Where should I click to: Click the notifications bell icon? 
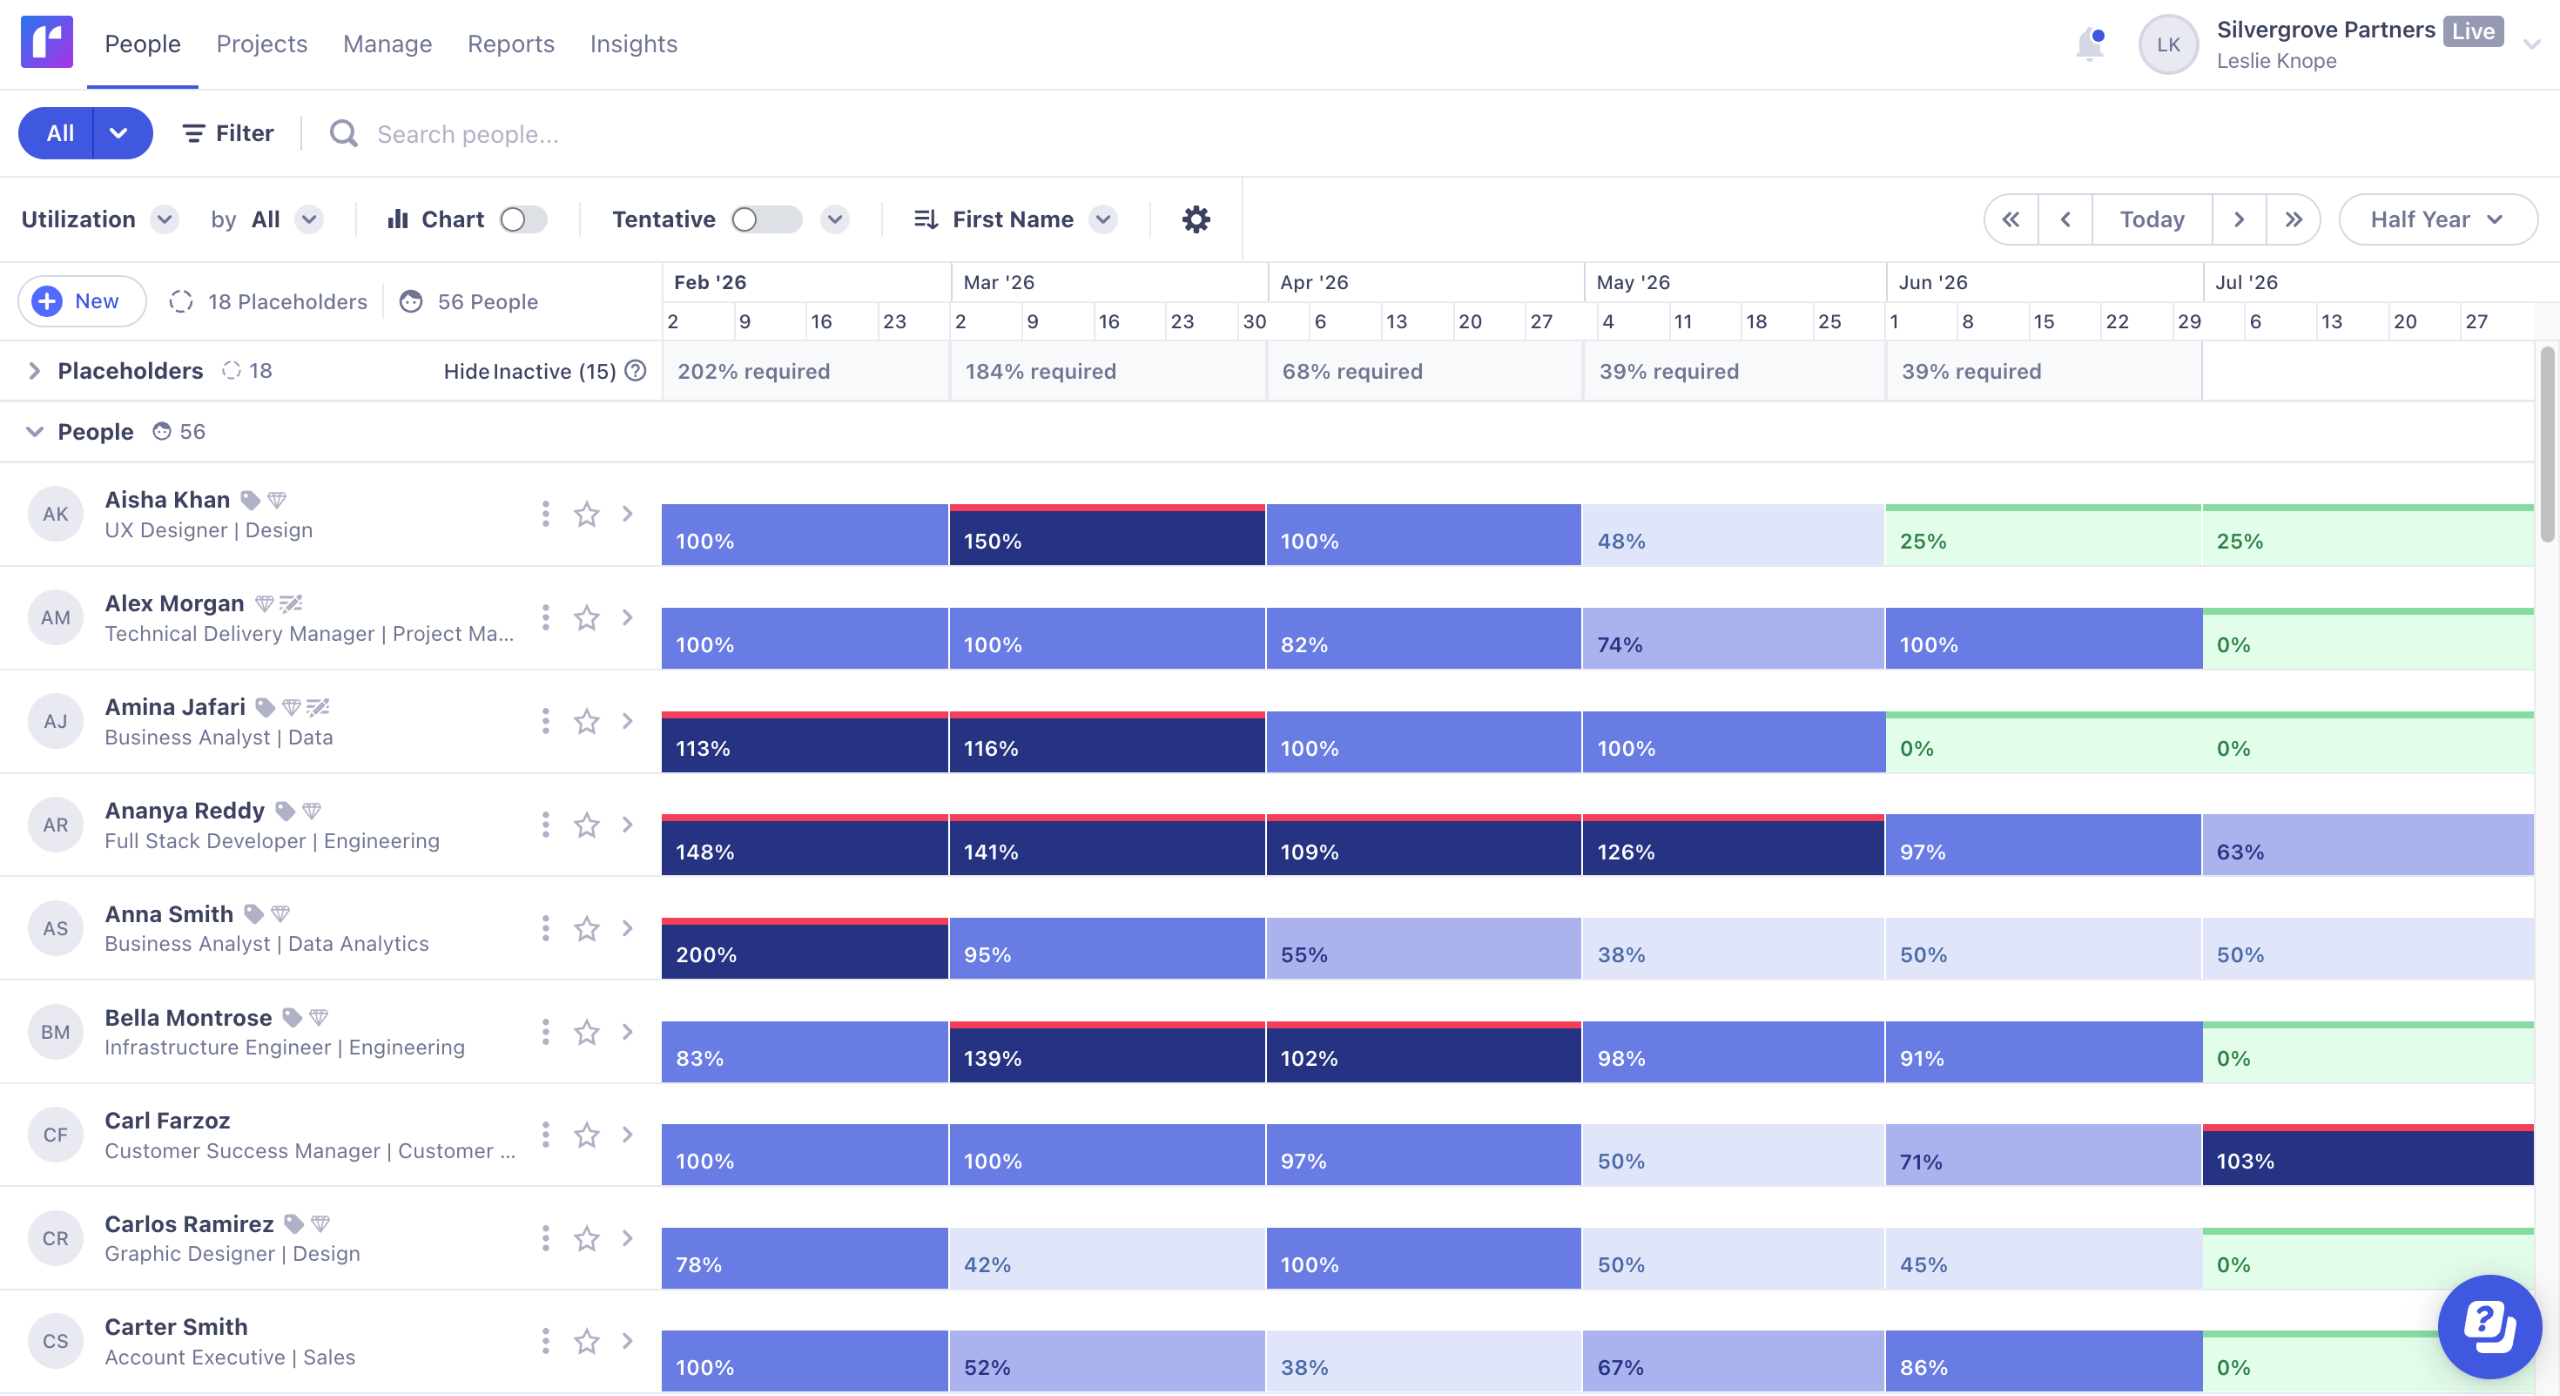click(x=2089, y=45)
